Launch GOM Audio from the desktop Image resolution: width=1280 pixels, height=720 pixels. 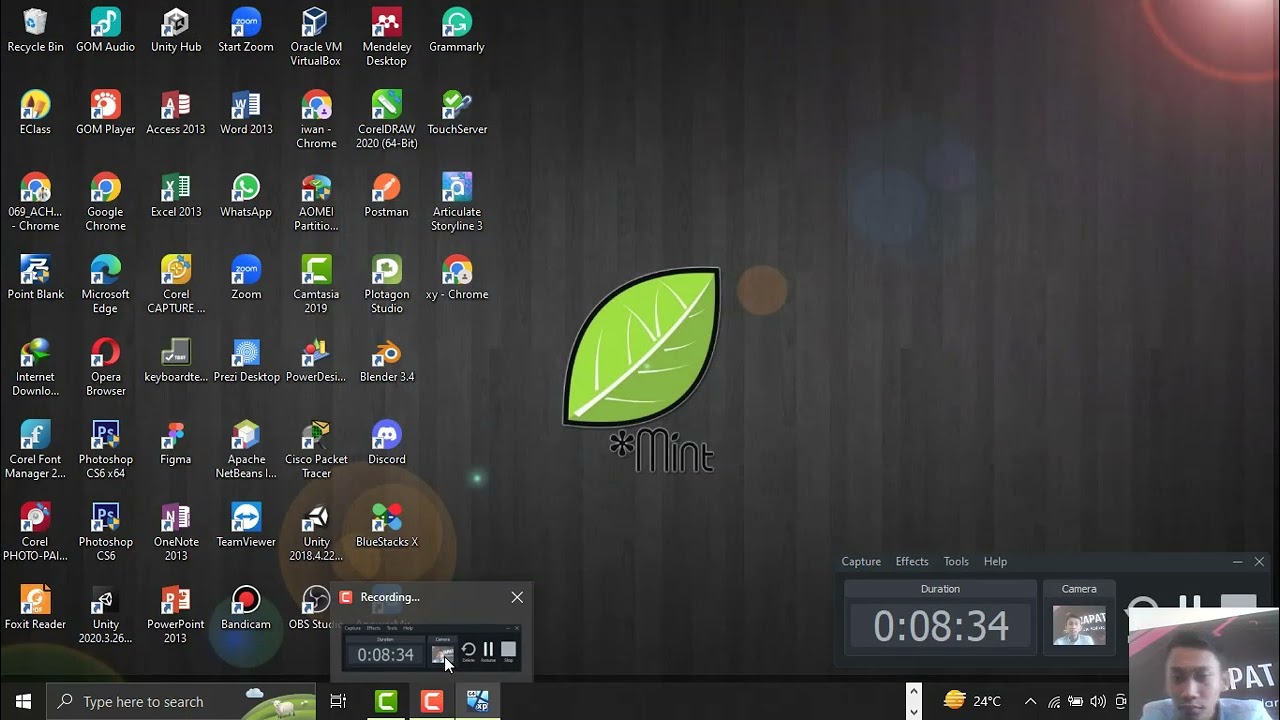point(105,31)
